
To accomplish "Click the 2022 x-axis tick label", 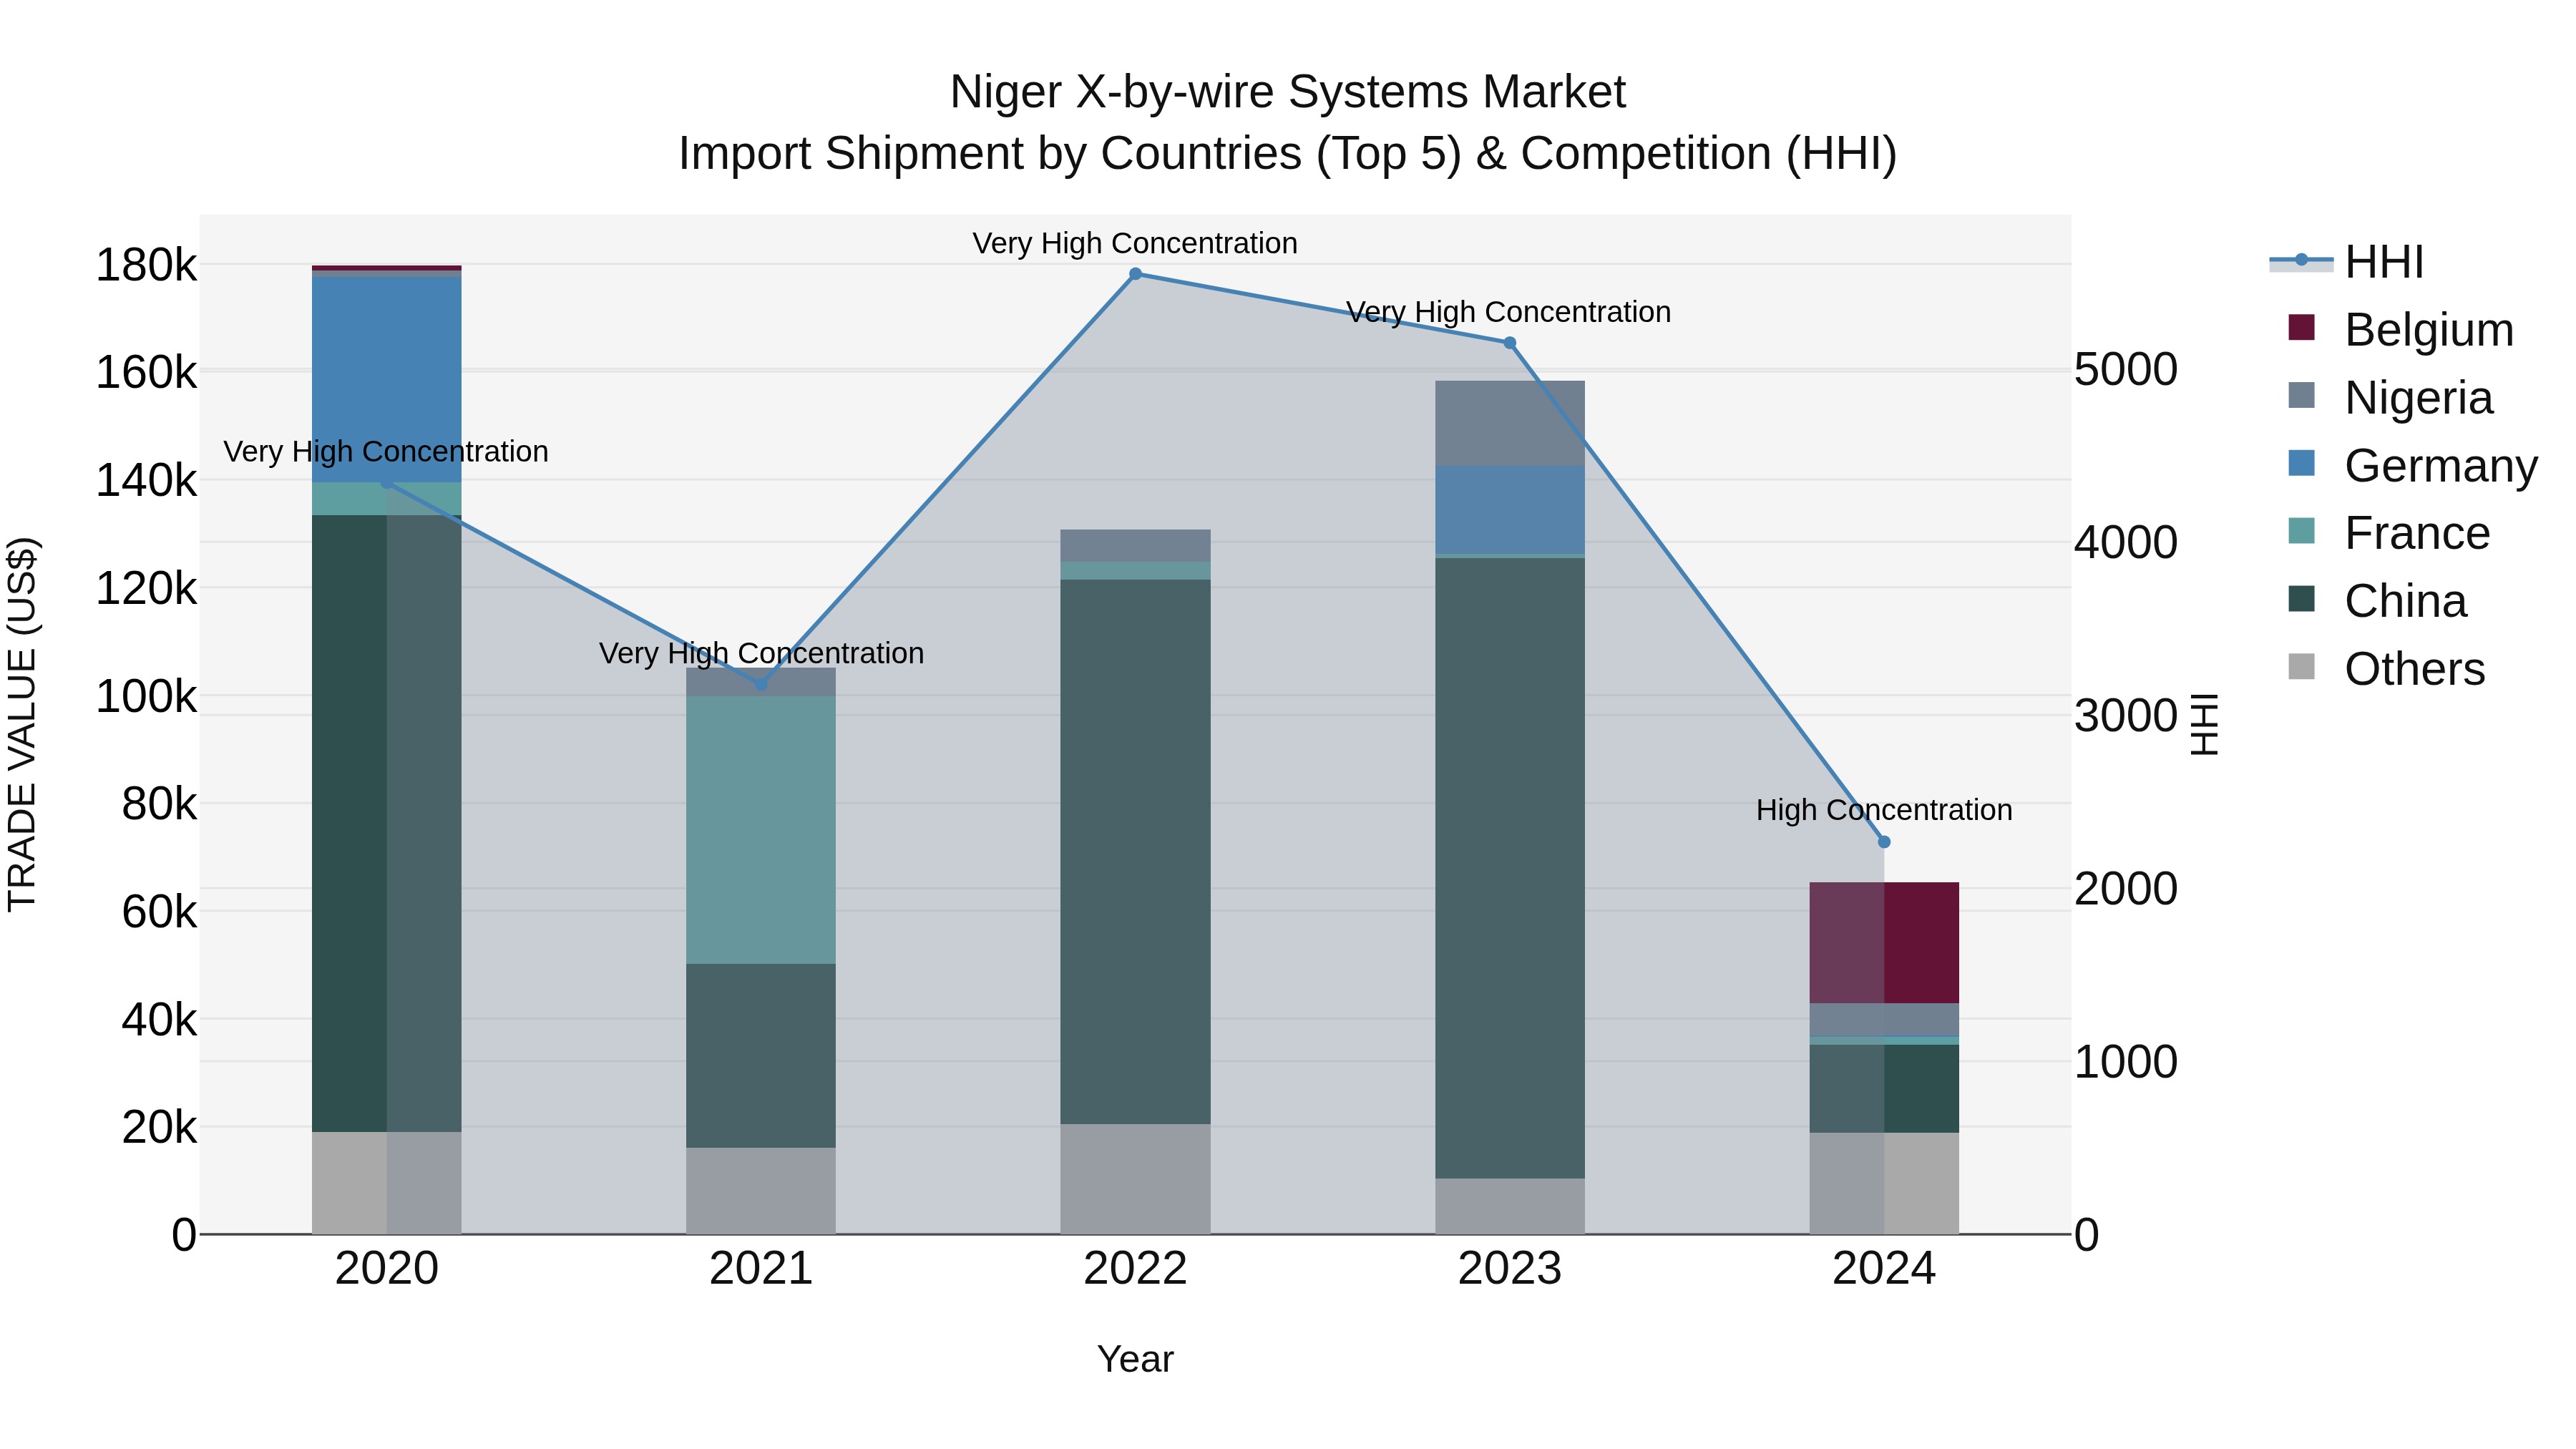I will 1135,1269.
